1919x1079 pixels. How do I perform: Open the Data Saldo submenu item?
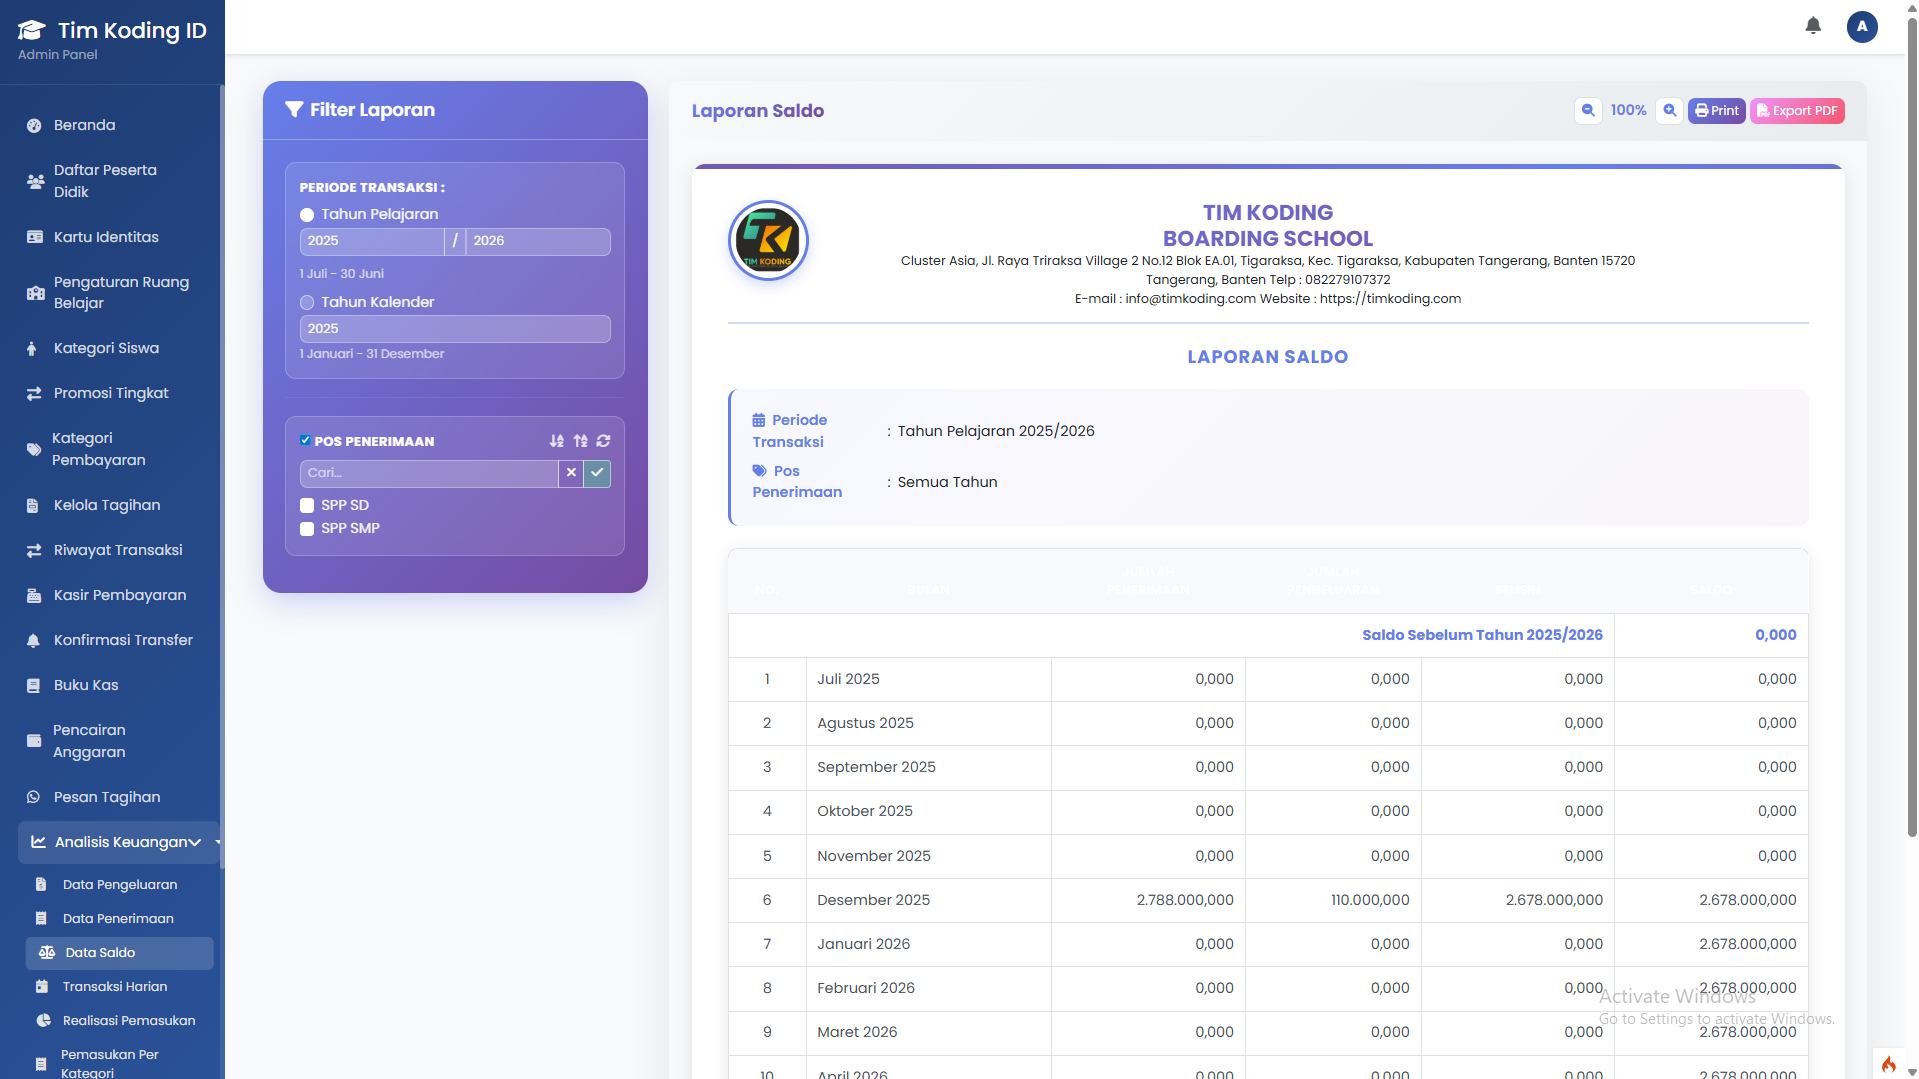pyautogui.click(x=100, y=952)
